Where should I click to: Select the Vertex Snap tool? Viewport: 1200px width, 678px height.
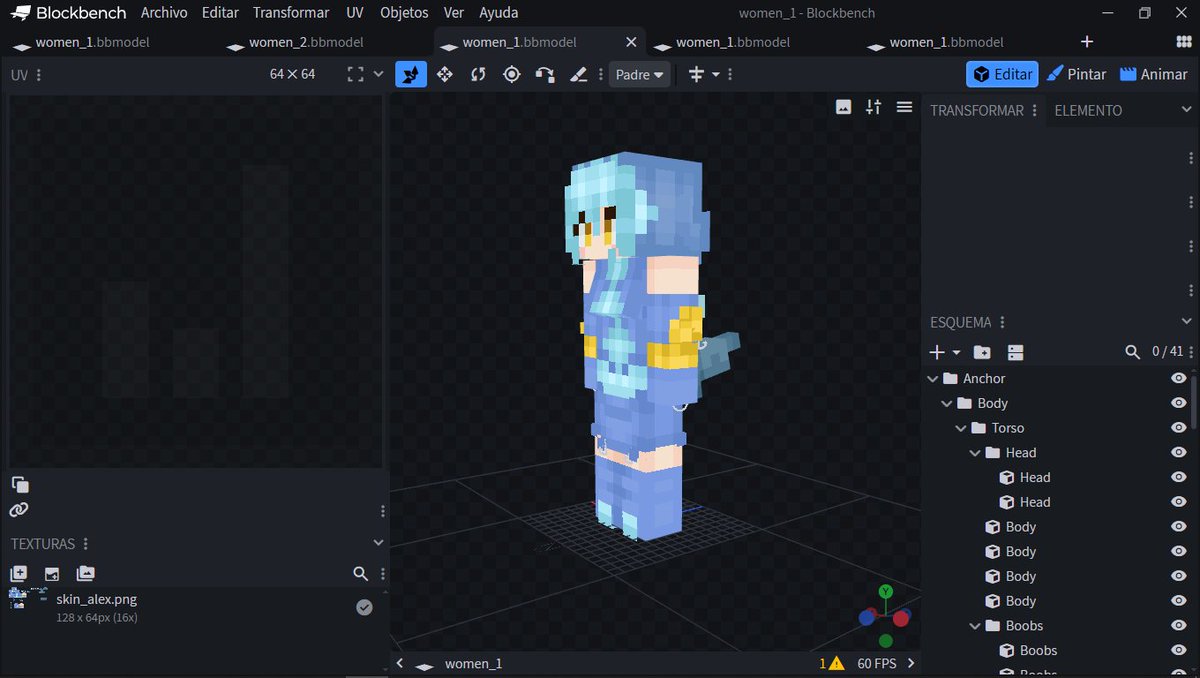(544, 74)
